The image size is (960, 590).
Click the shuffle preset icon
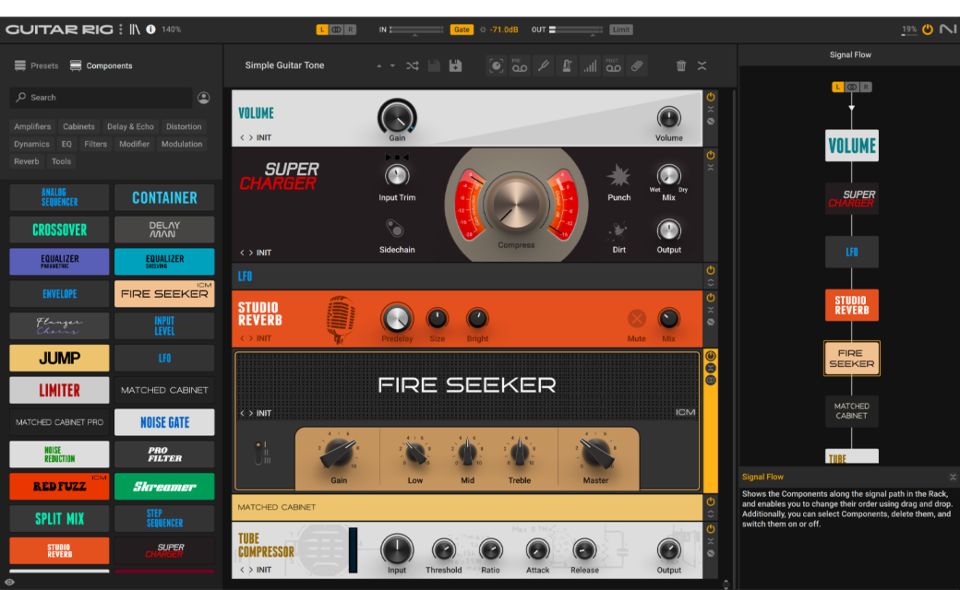click(x=412, y=66)
